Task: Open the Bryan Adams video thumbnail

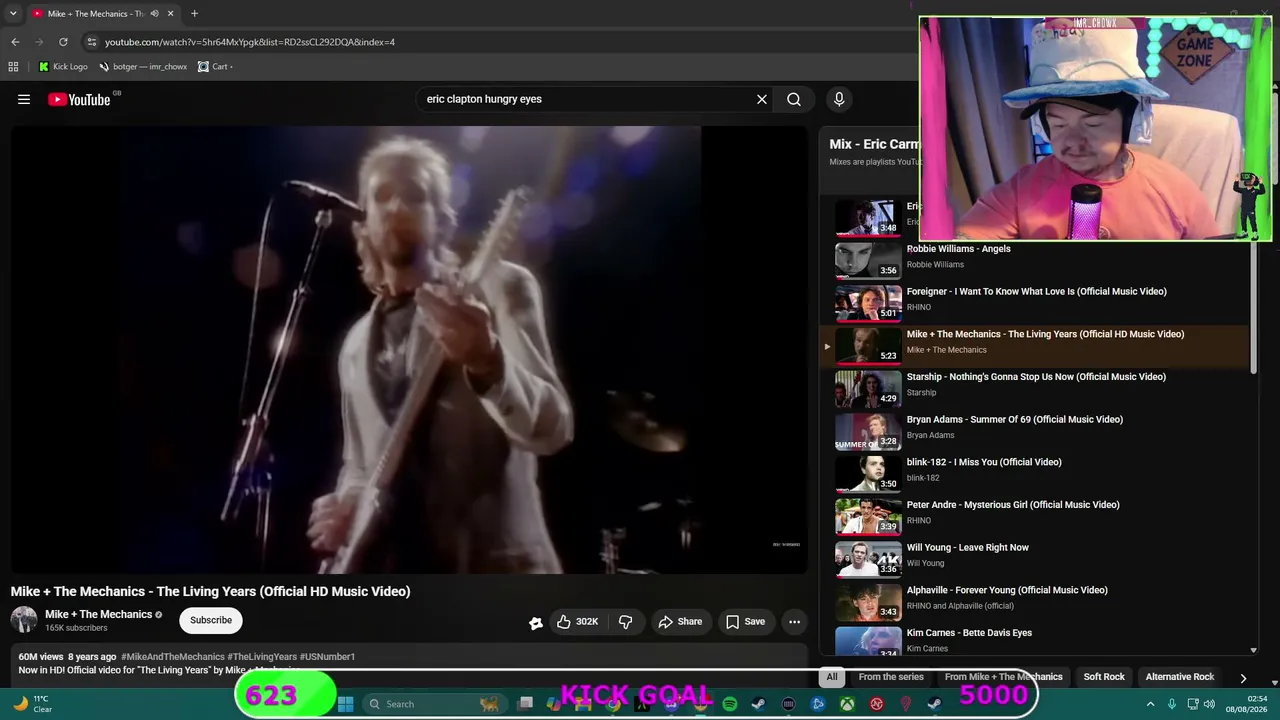Action: tap(868, 431)
